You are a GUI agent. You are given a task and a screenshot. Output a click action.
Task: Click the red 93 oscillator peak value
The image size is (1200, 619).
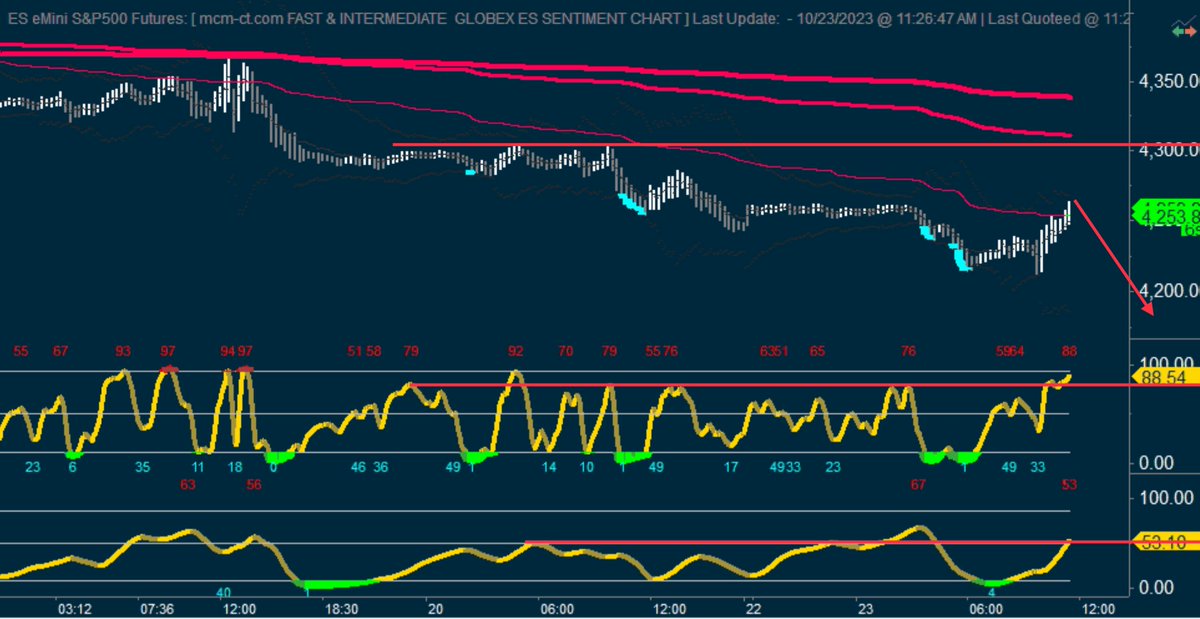coord(123,351)
